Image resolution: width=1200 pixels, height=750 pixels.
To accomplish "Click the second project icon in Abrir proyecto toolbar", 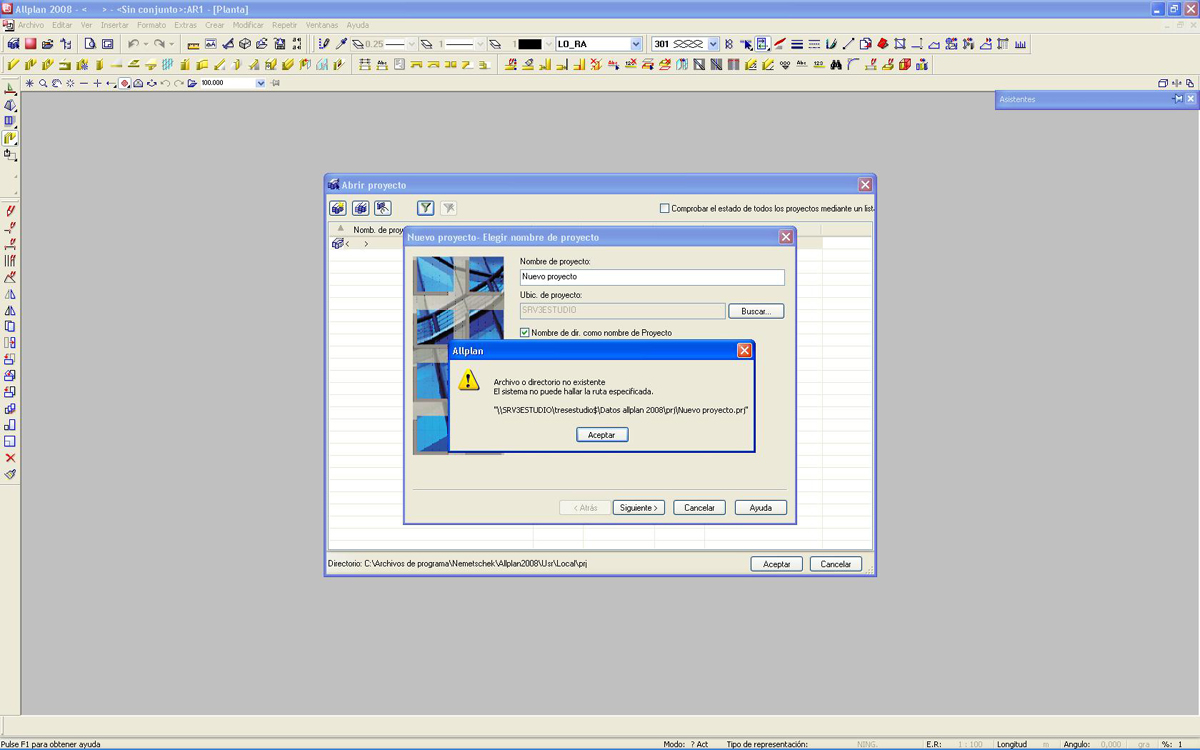I will click(360, 208).
